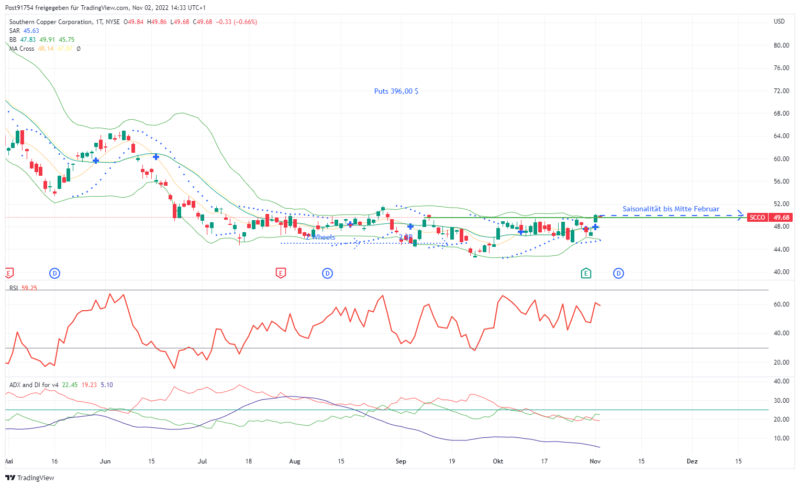Click the blue MA cross marker at latest candle

coord(595,228)
